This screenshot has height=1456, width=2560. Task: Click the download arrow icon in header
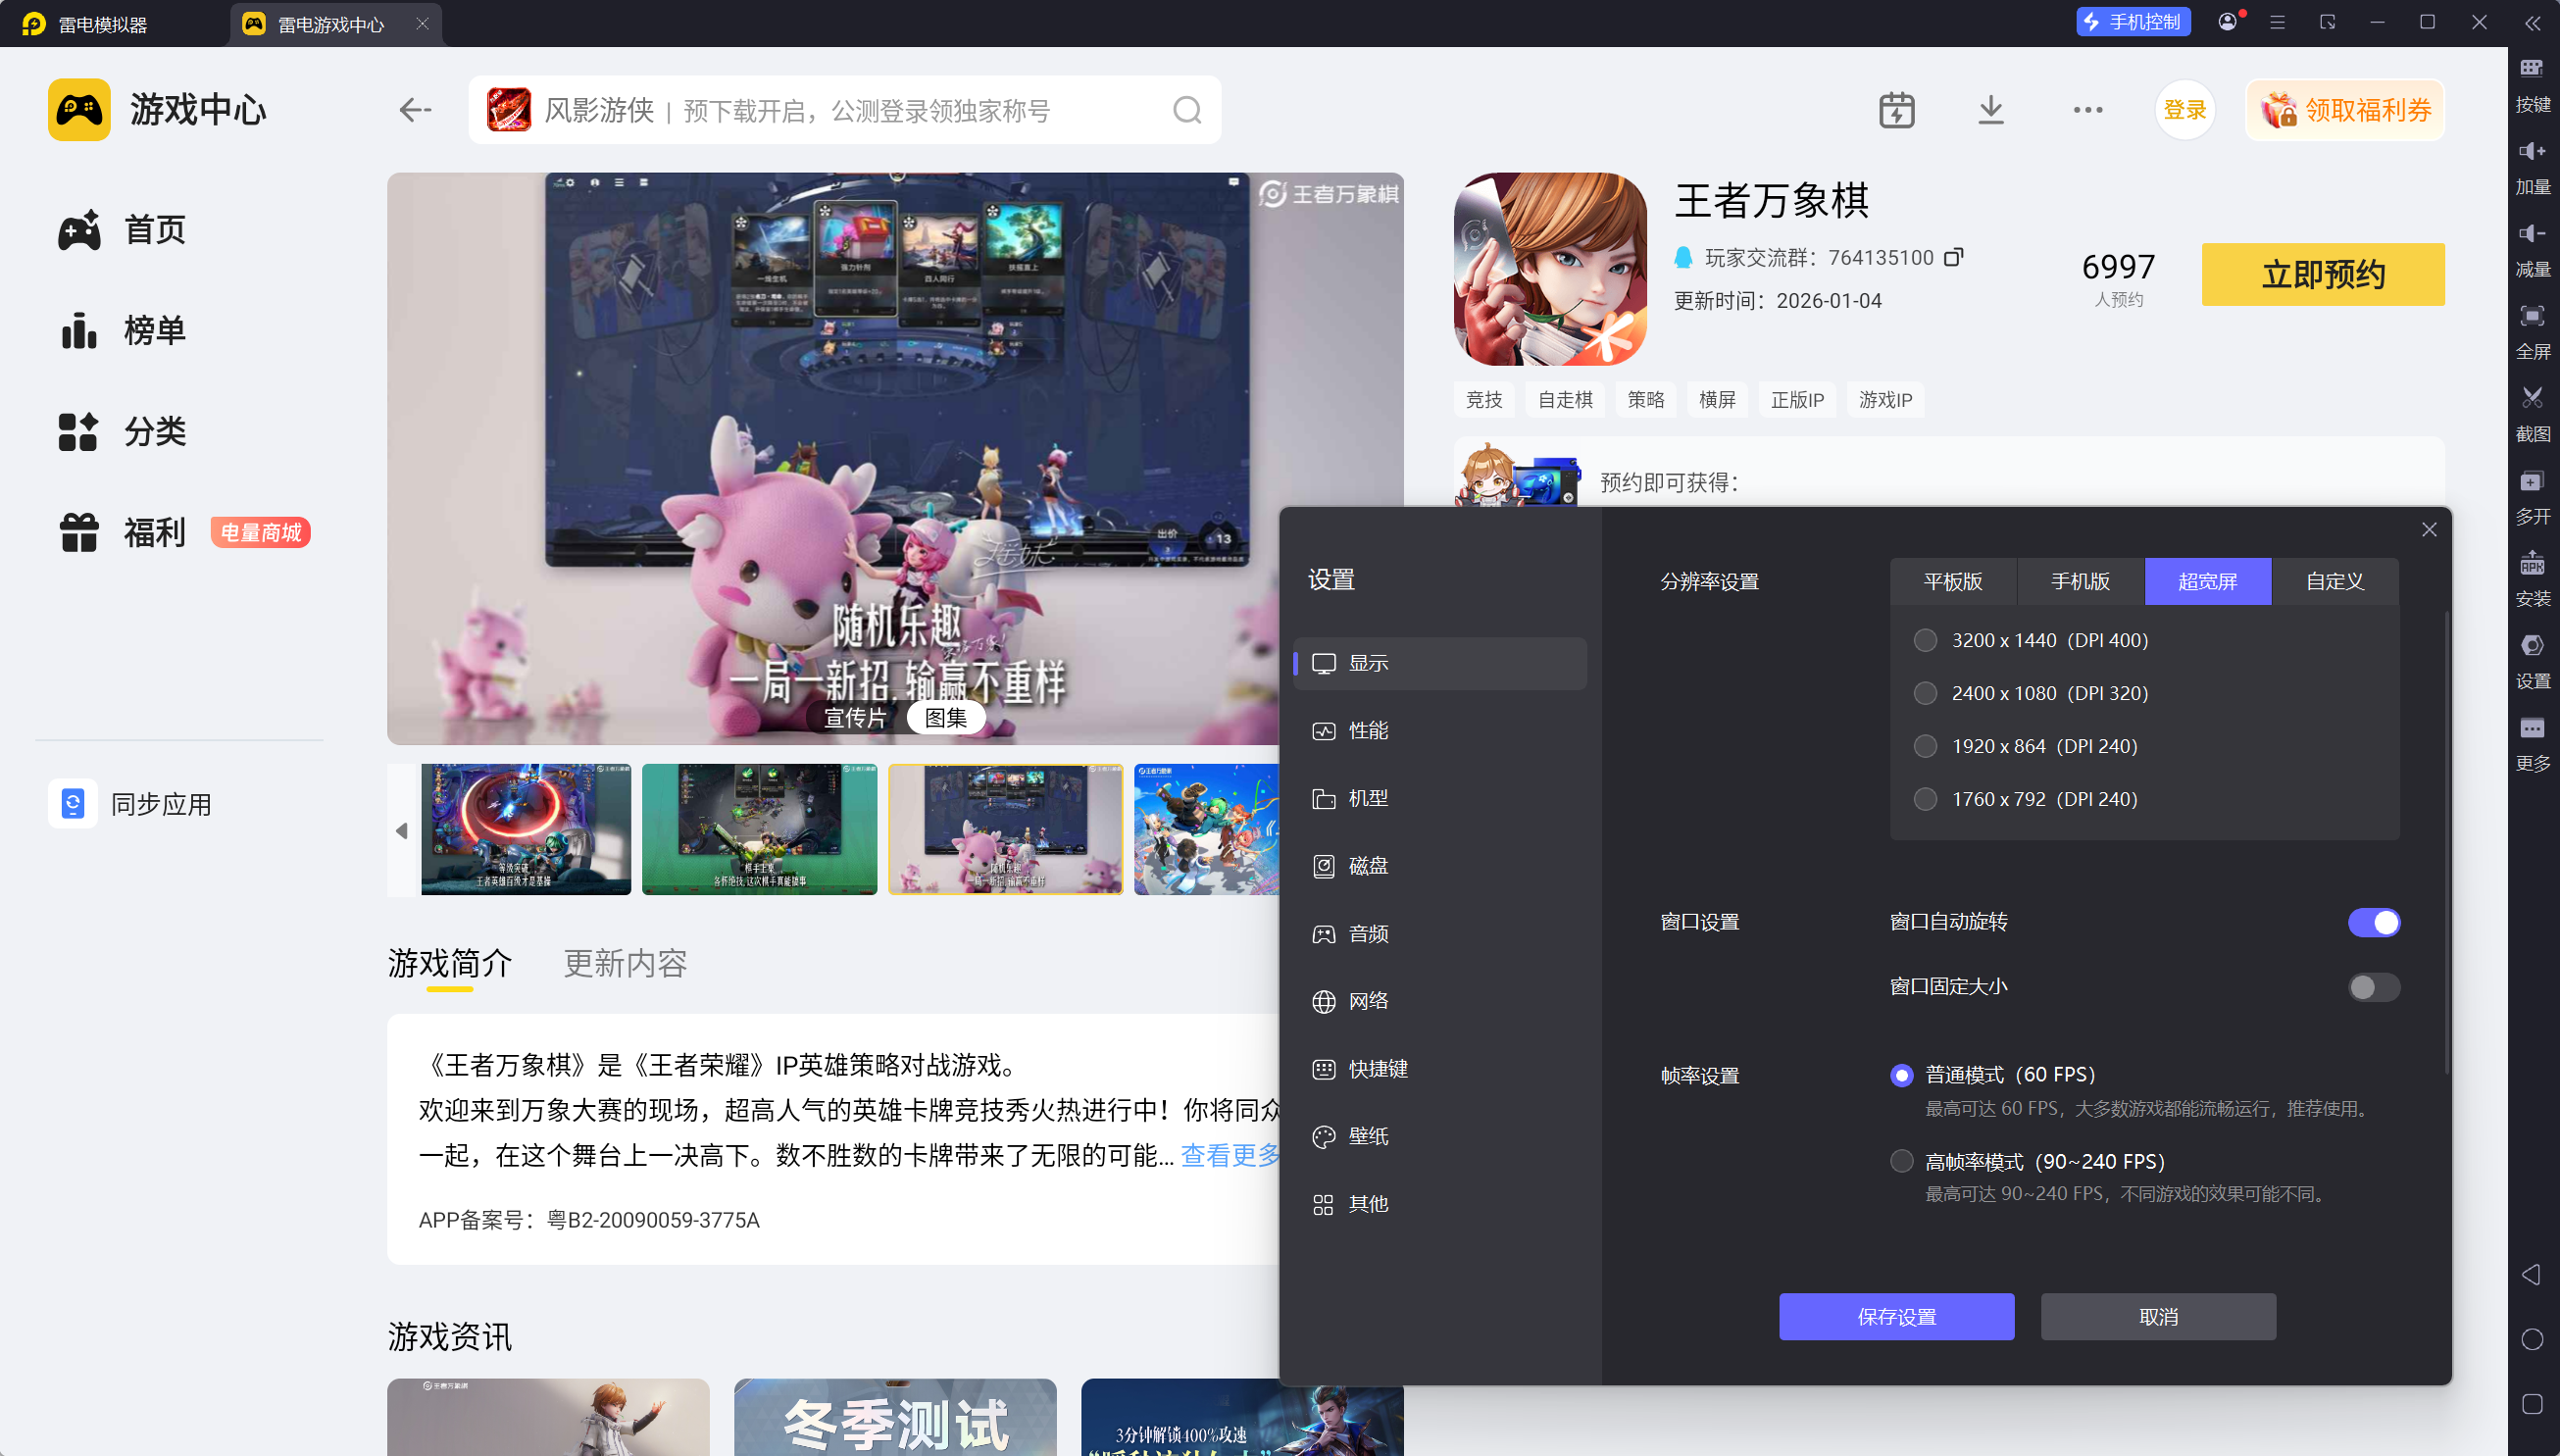click(x=1990, y=110)
